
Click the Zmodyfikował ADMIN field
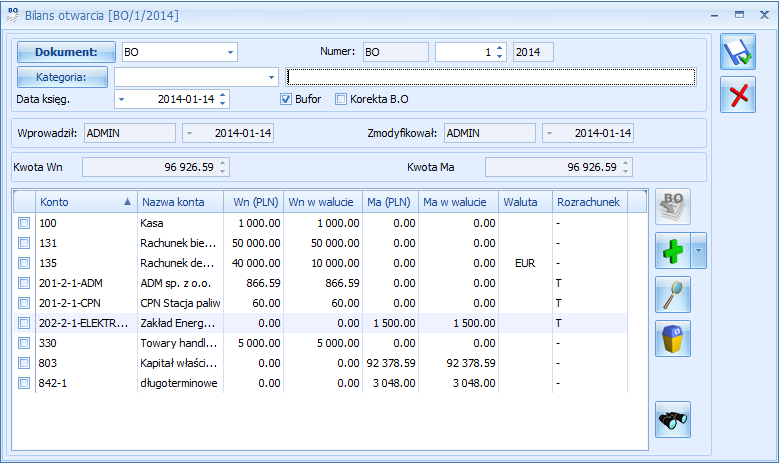[x=489, y=133]
